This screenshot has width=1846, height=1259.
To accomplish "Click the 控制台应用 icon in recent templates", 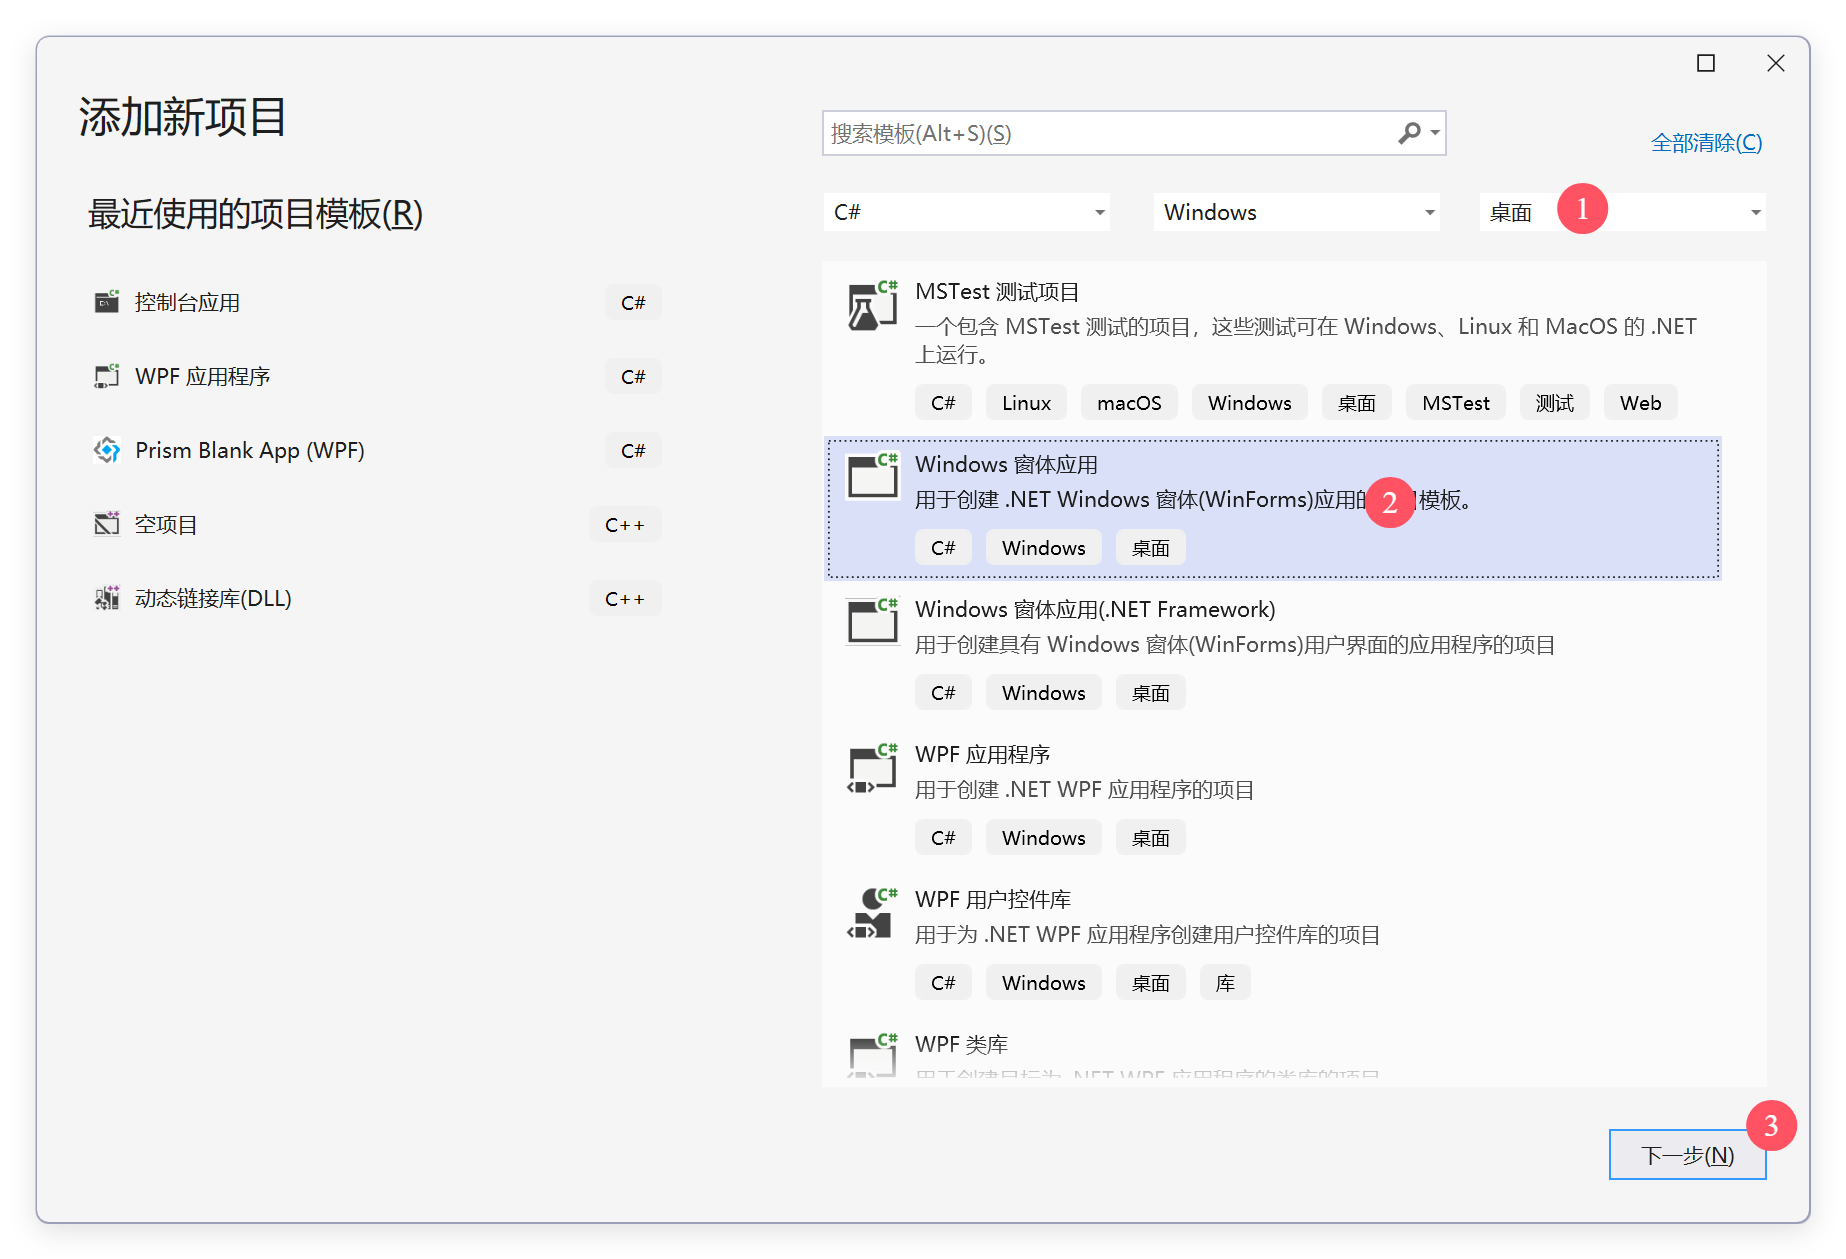I will point(107,302).
